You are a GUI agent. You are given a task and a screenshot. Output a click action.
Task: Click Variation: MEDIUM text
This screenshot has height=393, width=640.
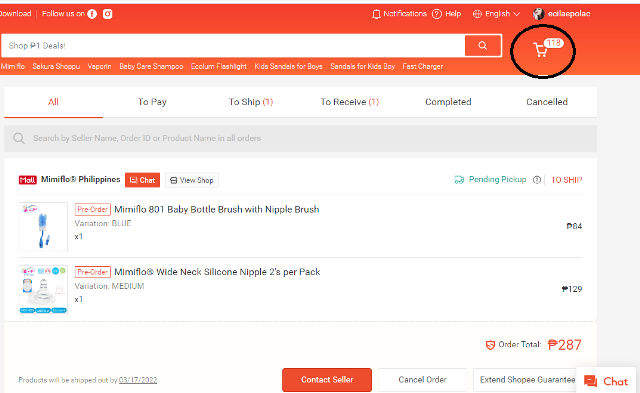pyautogui.click(x=109, y=286)
